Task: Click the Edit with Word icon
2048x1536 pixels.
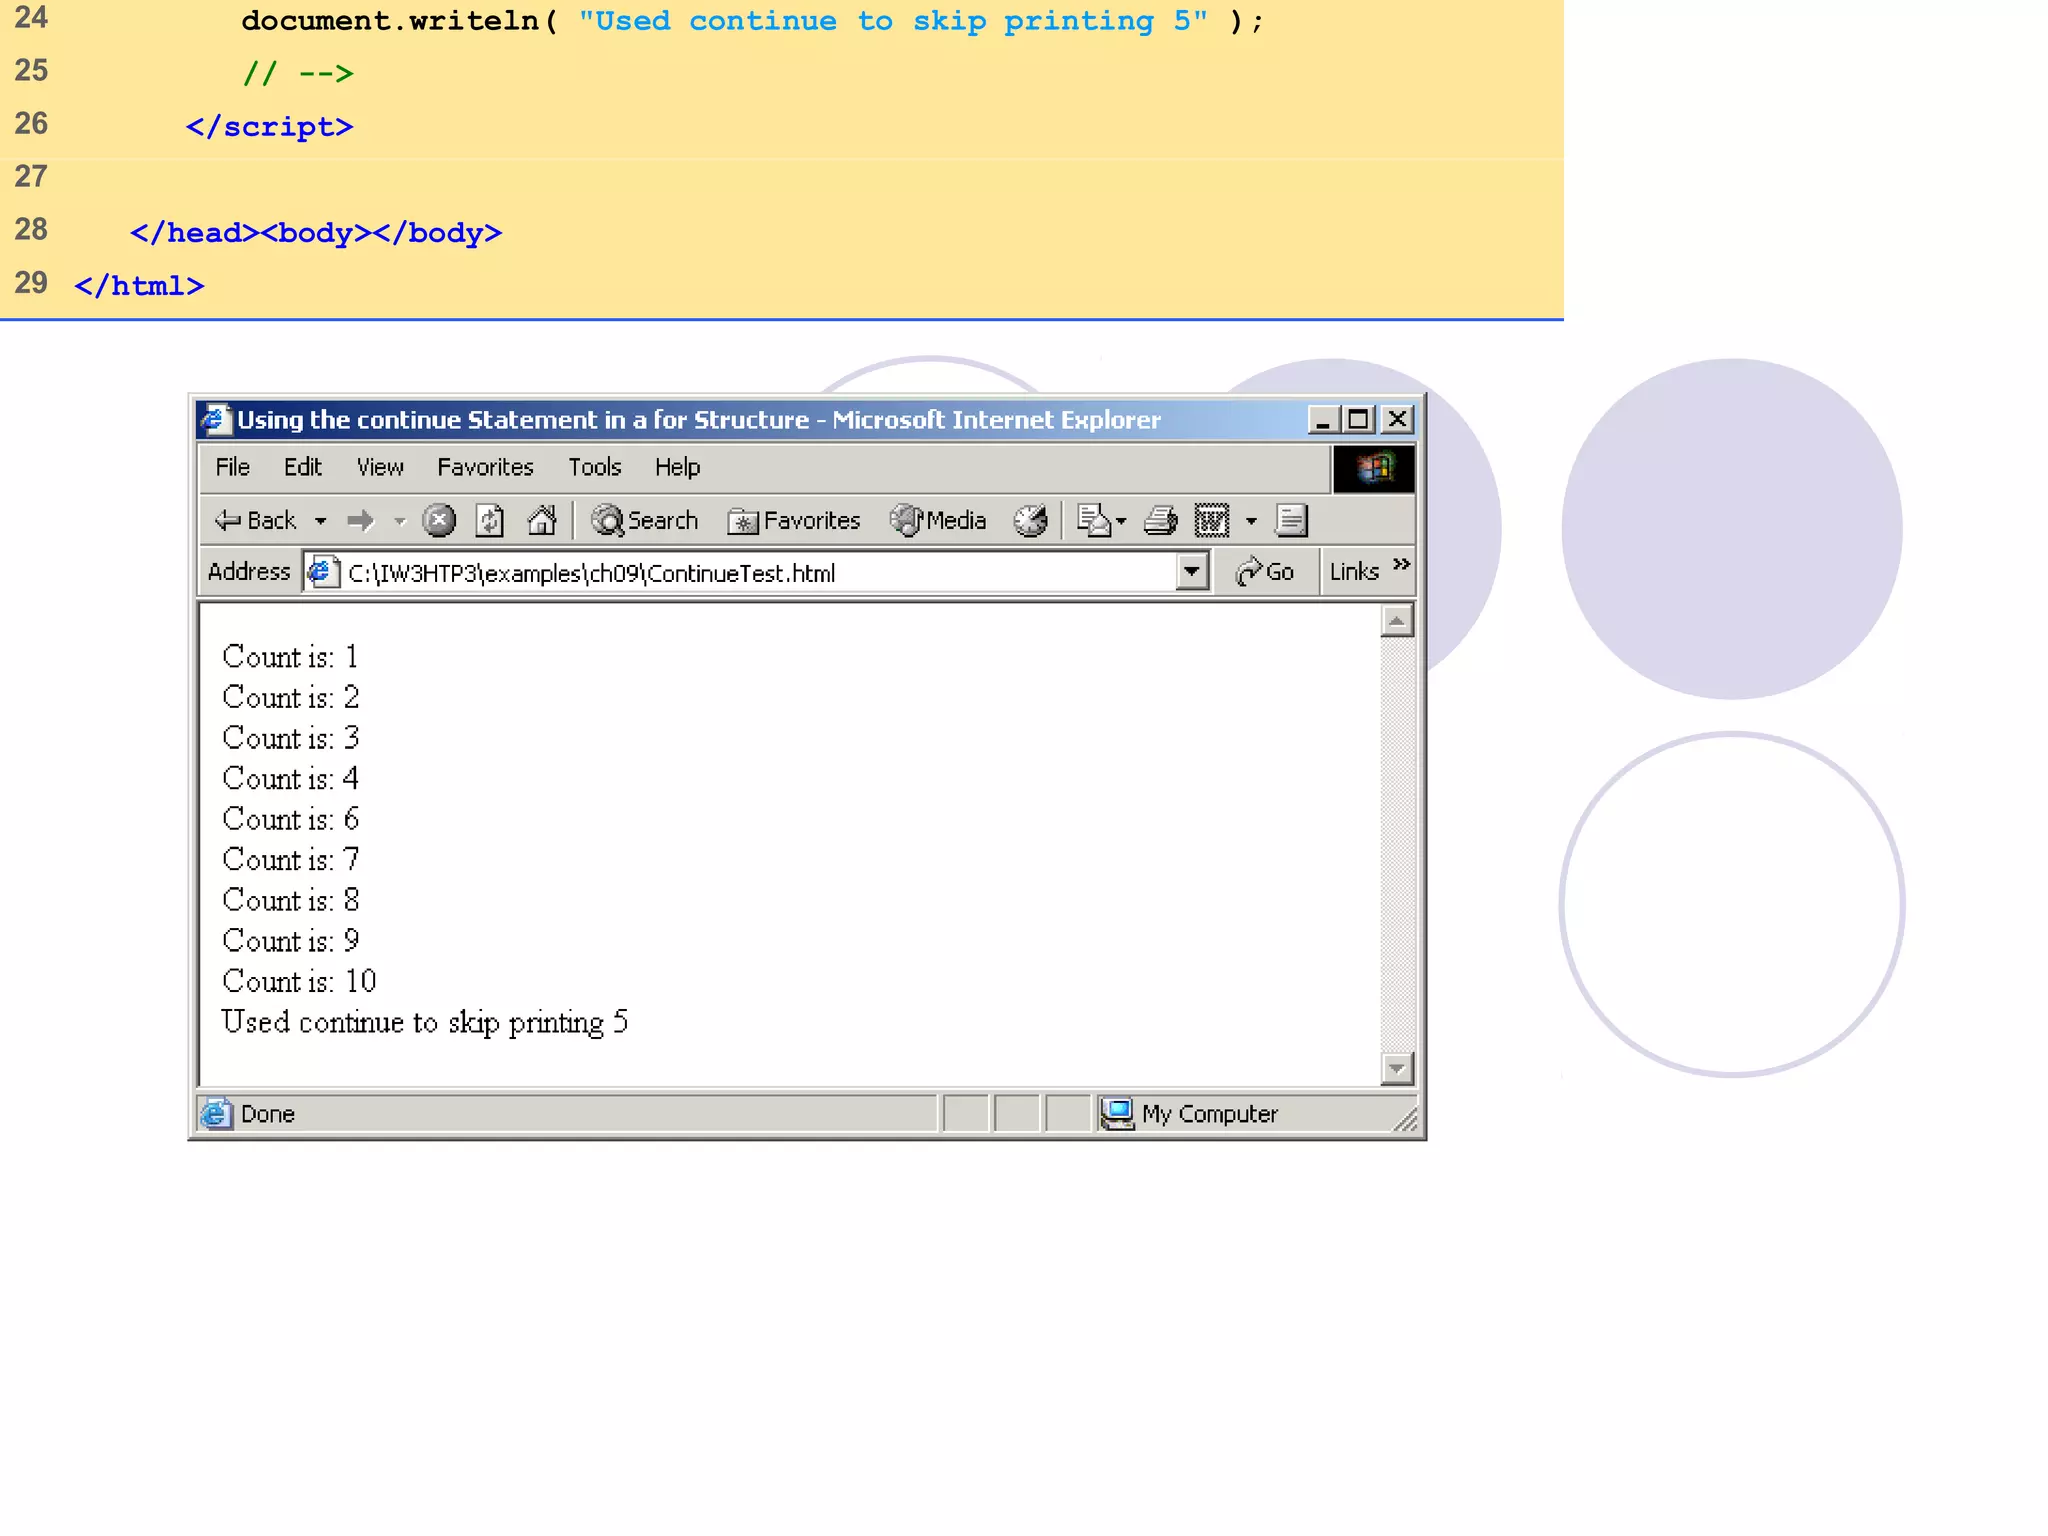Action: [x=1212, y=520]
